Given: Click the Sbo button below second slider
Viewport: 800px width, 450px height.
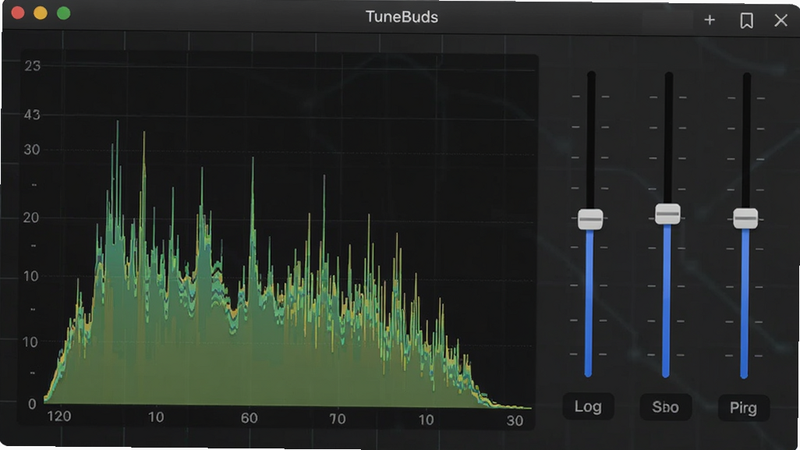Looking at the screenshot, I should (x=665, y=407).
